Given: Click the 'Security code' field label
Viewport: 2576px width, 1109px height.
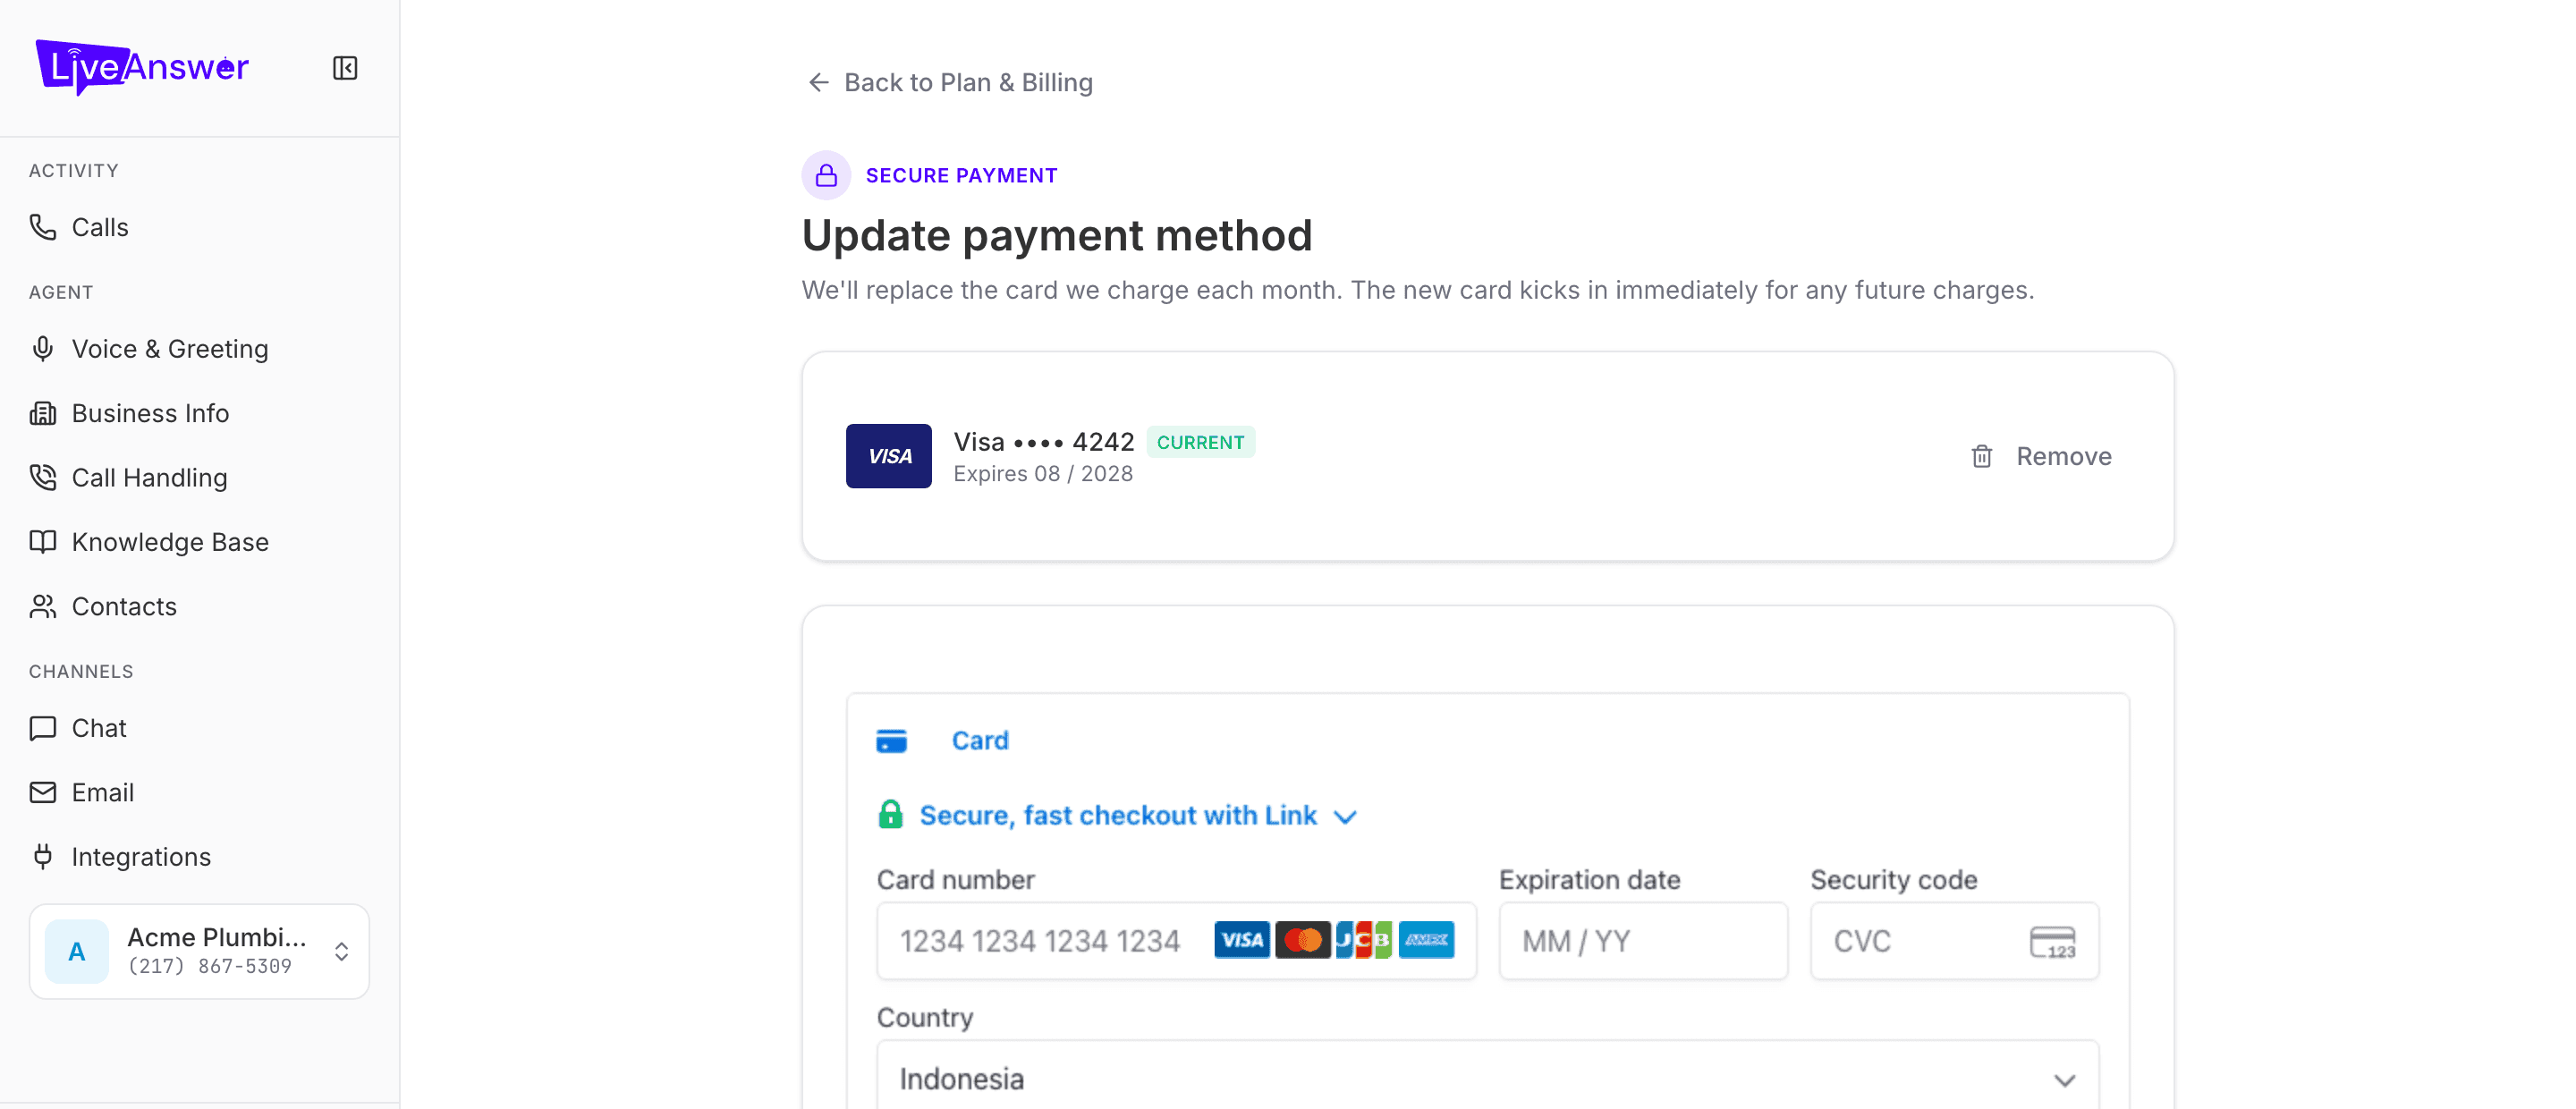Looking at the screenshot, I should tap(1893, 880).
